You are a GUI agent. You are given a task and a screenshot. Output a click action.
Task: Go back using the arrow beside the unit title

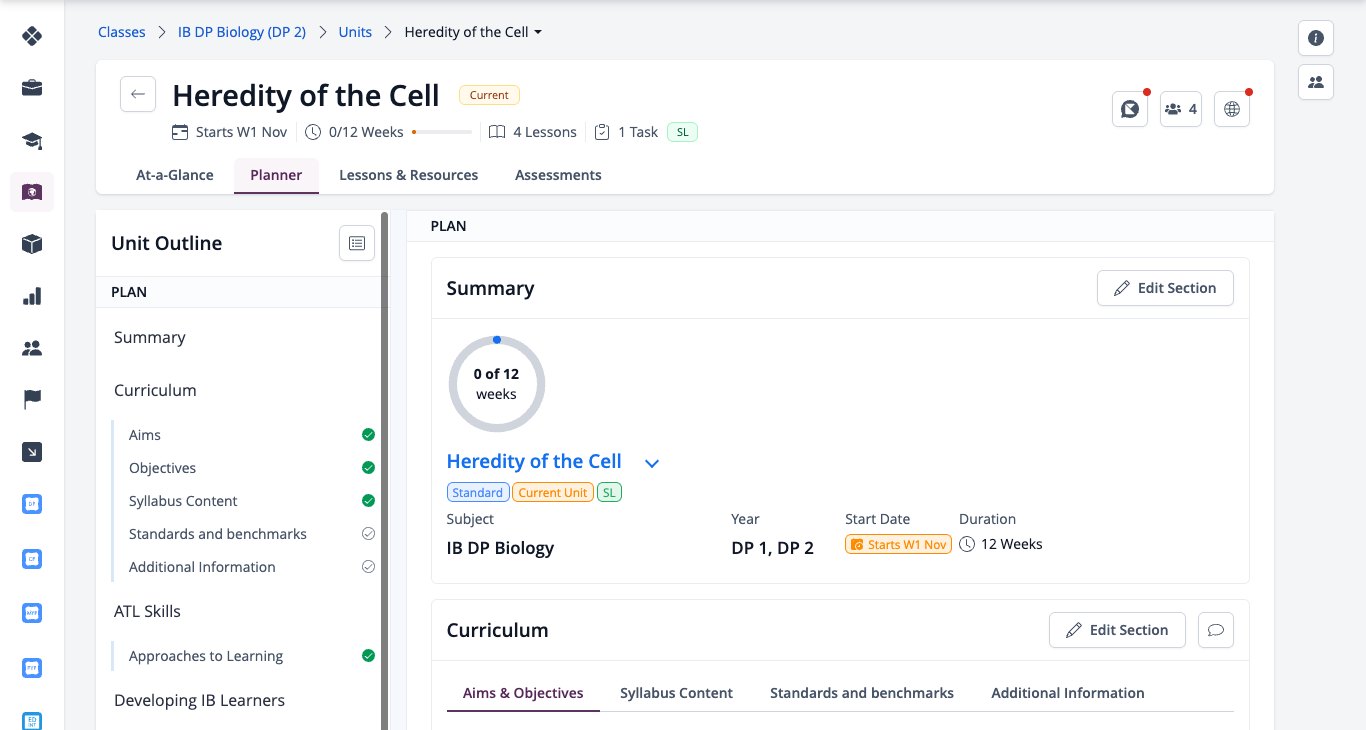pos(138,94)
